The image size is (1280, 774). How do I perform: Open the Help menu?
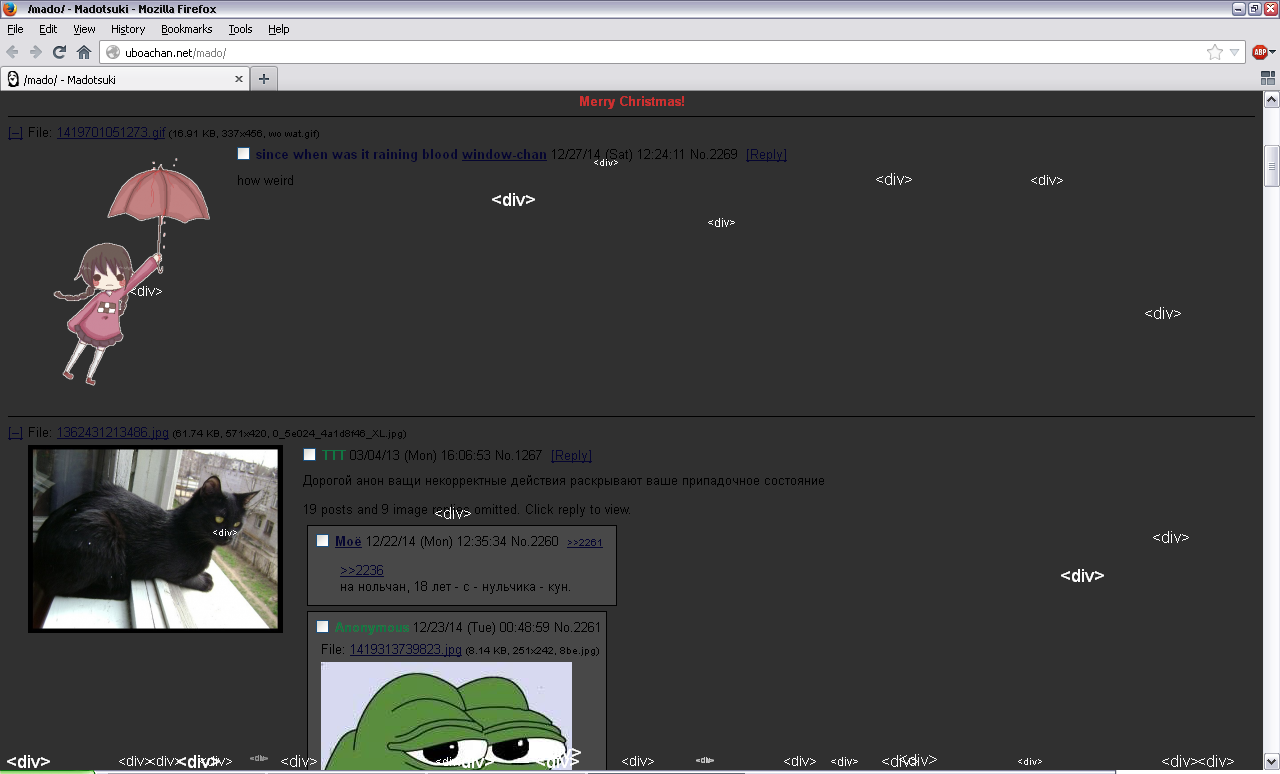(279, 29)
